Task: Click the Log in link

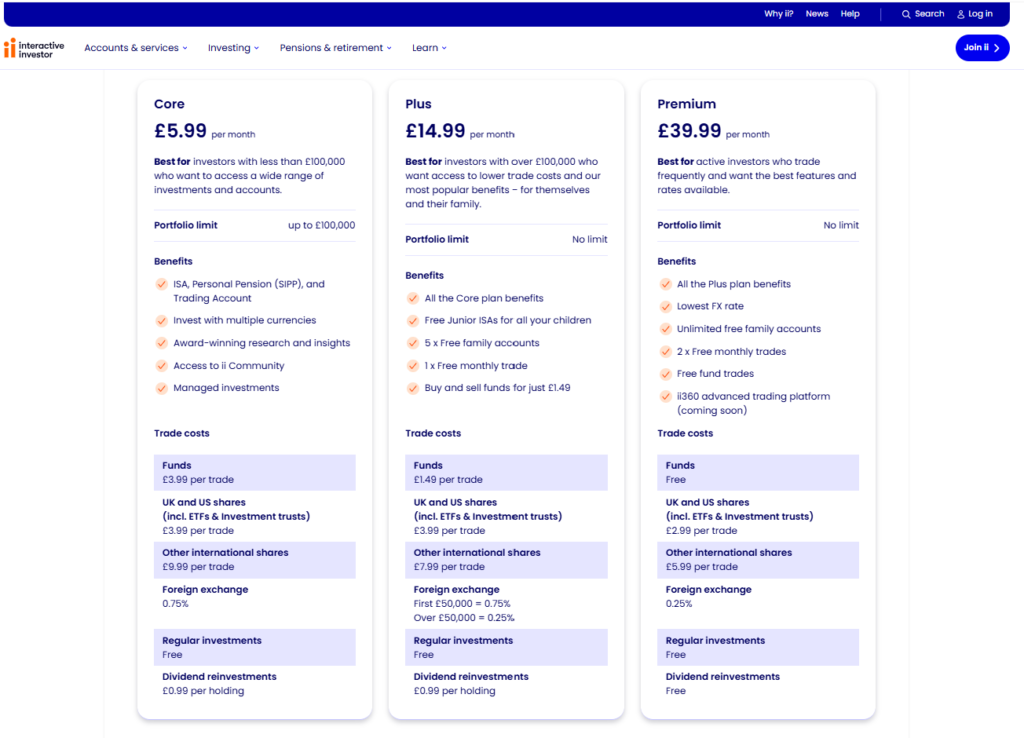Action: (979, 14)
